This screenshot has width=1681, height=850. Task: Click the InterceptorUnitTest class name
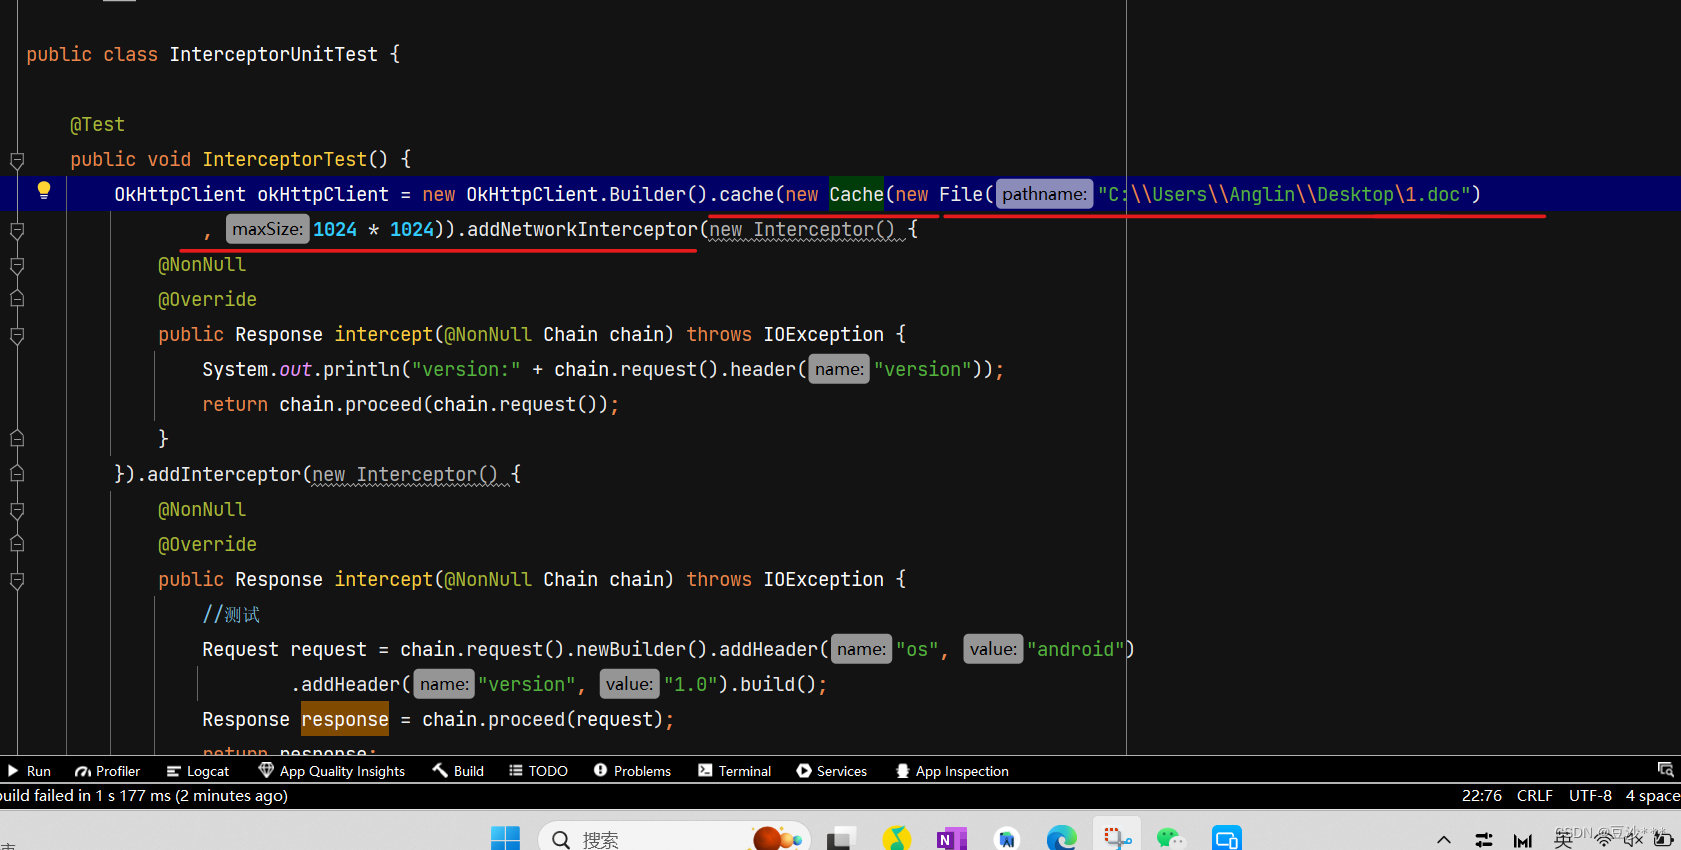[274, 54]
